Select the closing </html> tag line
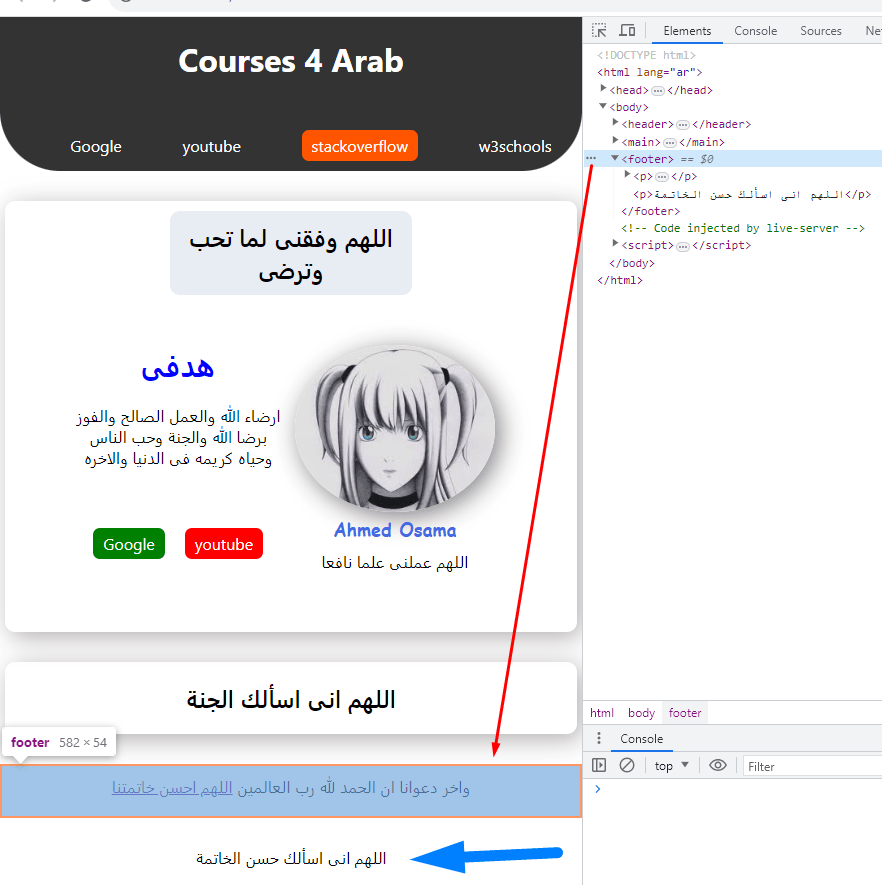 pyautogui.click(x=620, y=280)
